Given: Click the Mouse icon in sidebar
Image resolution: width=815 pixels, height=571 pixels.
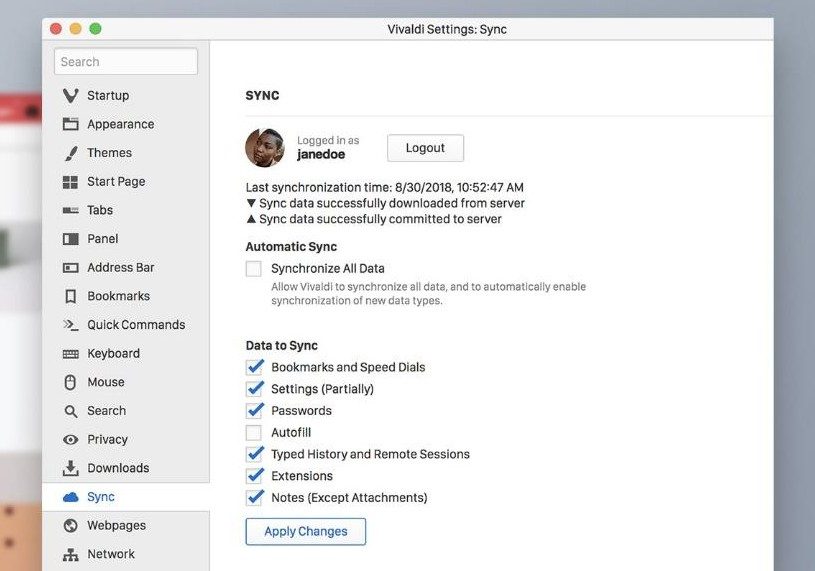Looking at the screenshot, I should (70, 382).
